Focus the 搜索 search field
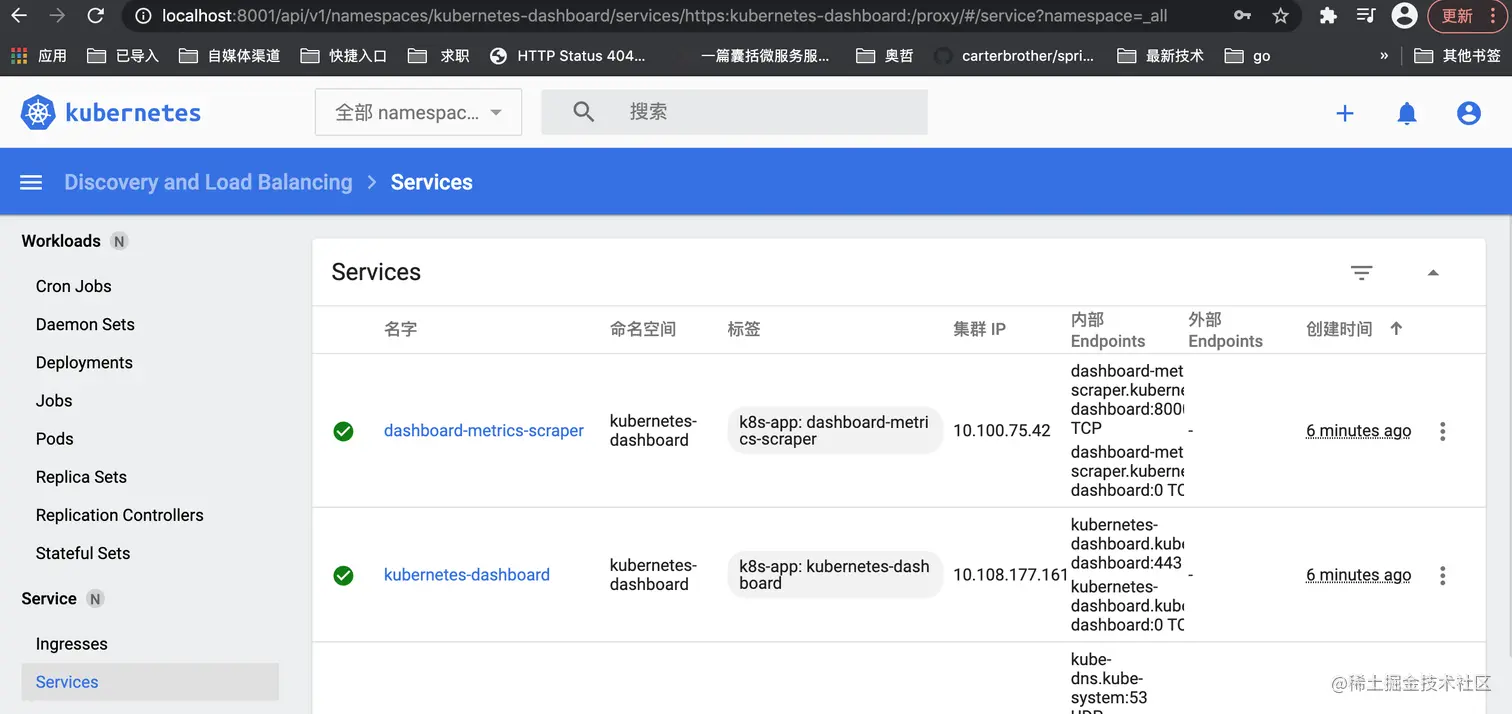Image resolution: width=1512 pixels, height=714 pixels. [x=734, y=112]
